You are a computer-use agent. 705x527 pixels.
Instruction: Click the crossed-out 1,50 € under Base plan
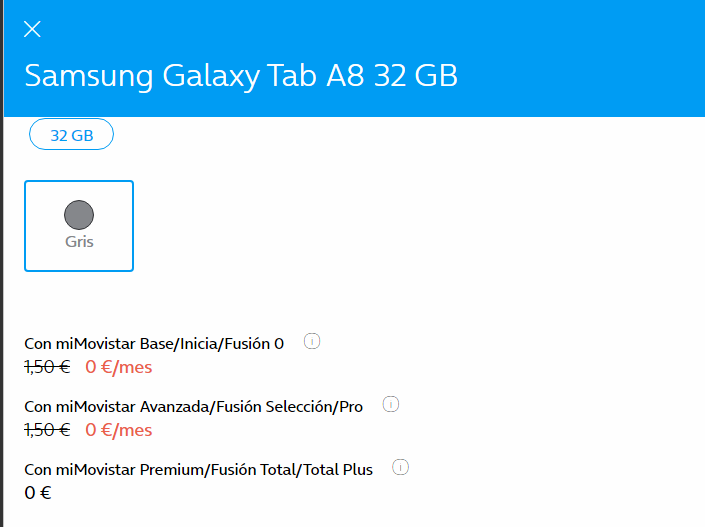[47, 367]
